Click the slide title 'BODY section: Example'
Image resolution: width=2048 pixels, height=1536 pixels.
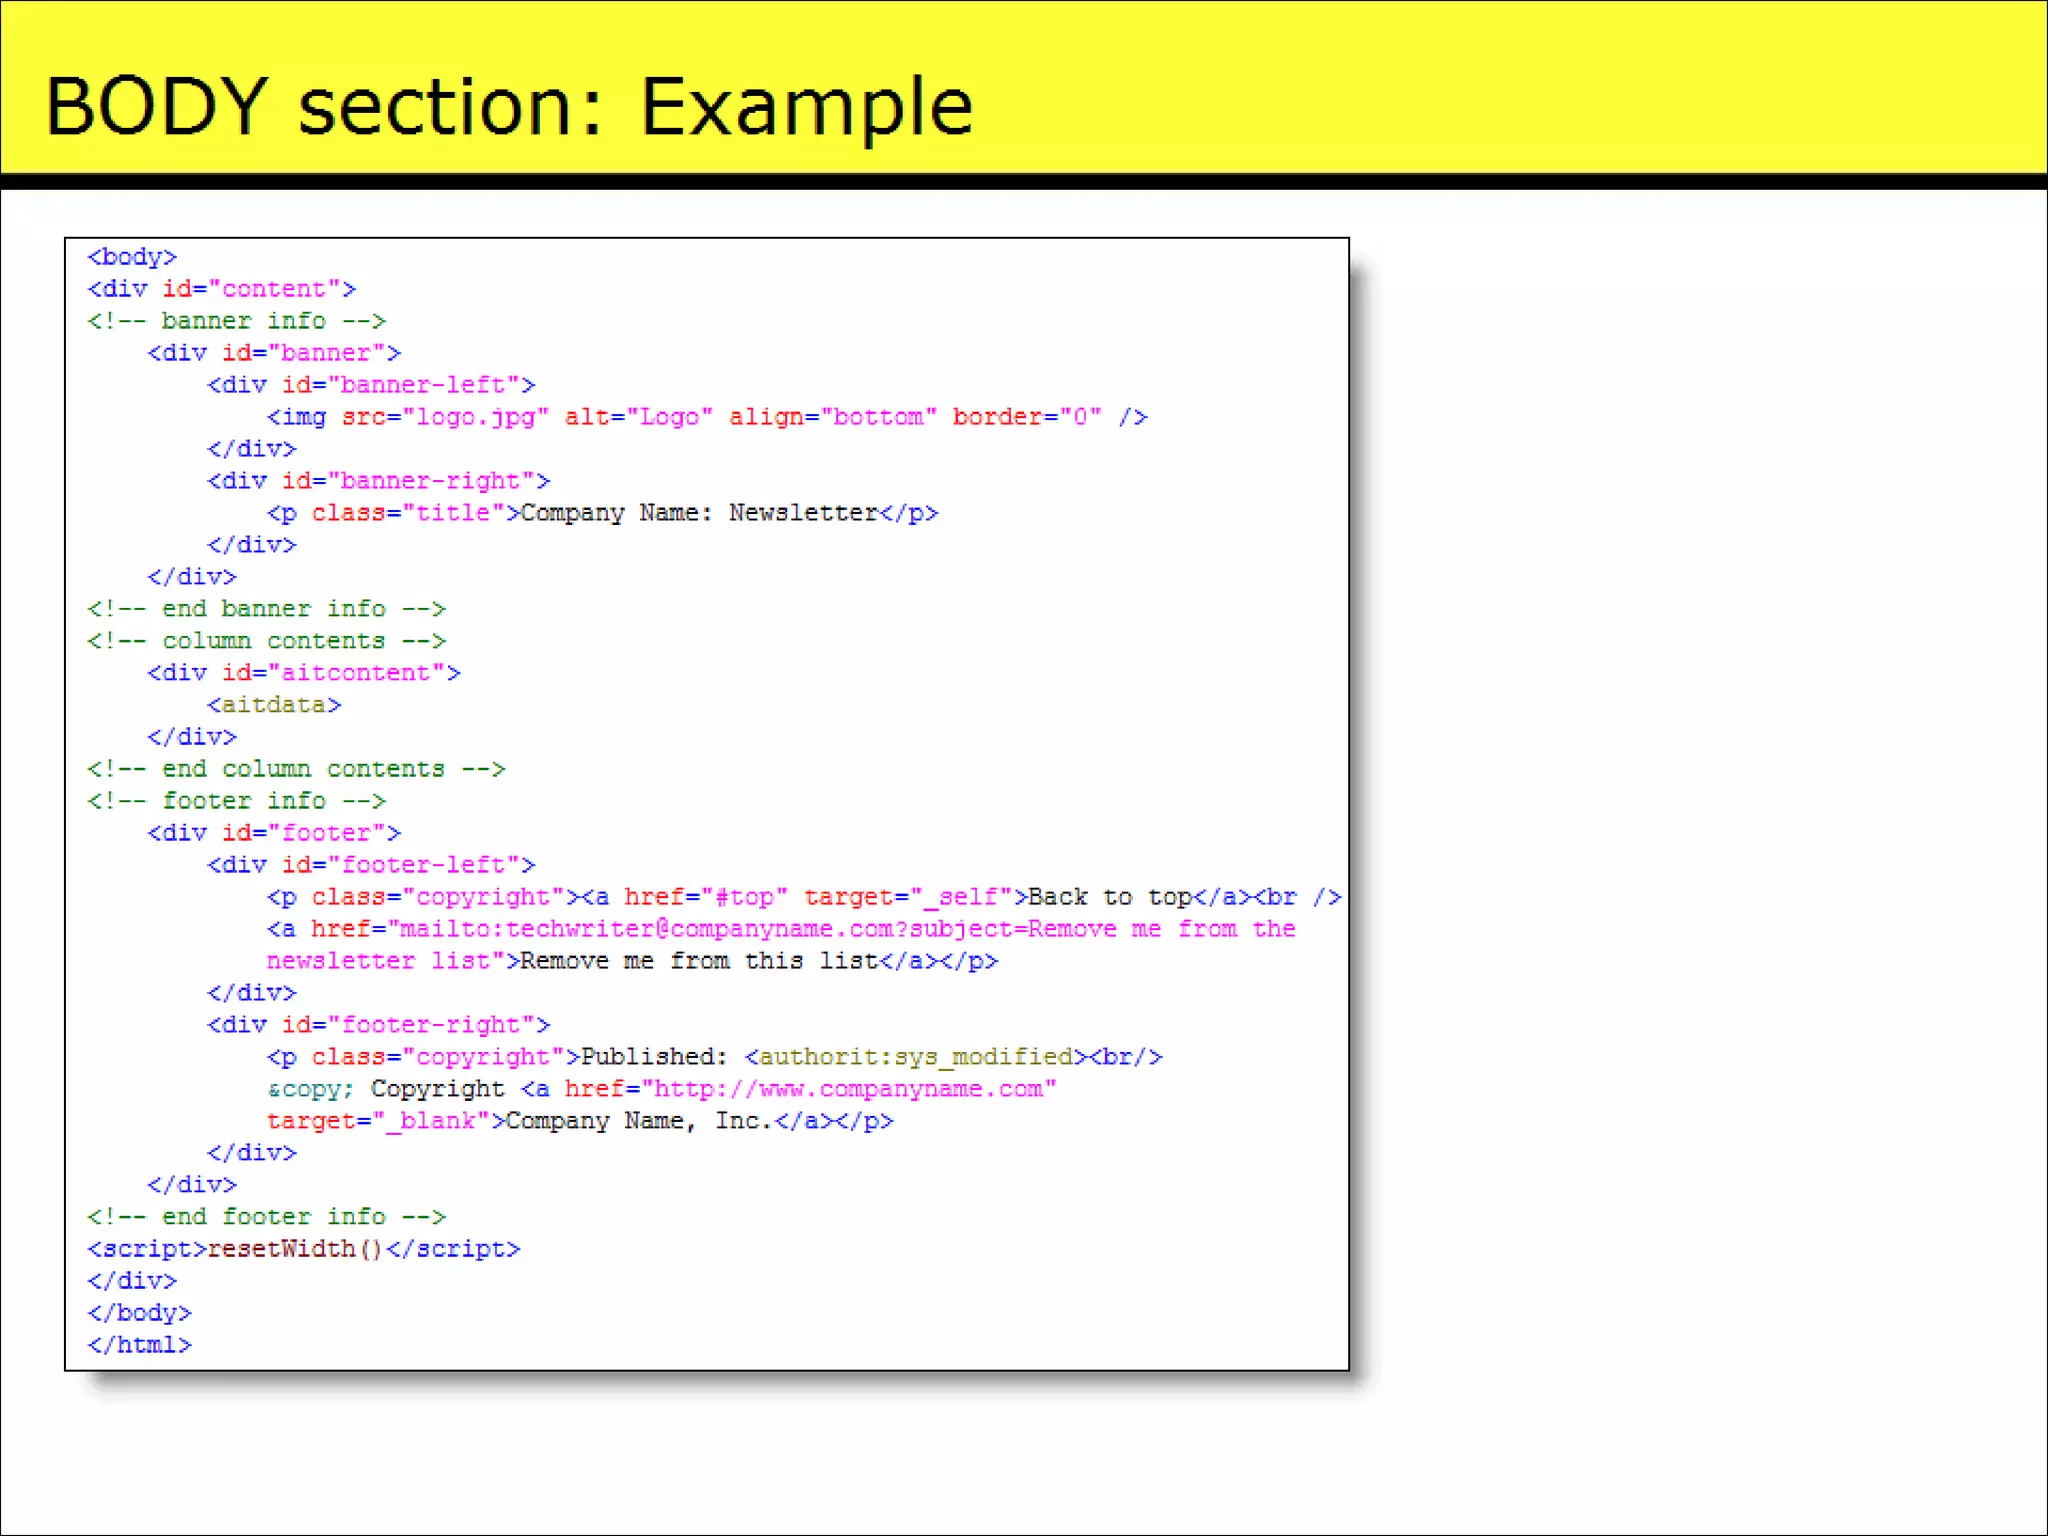point(508,106)
